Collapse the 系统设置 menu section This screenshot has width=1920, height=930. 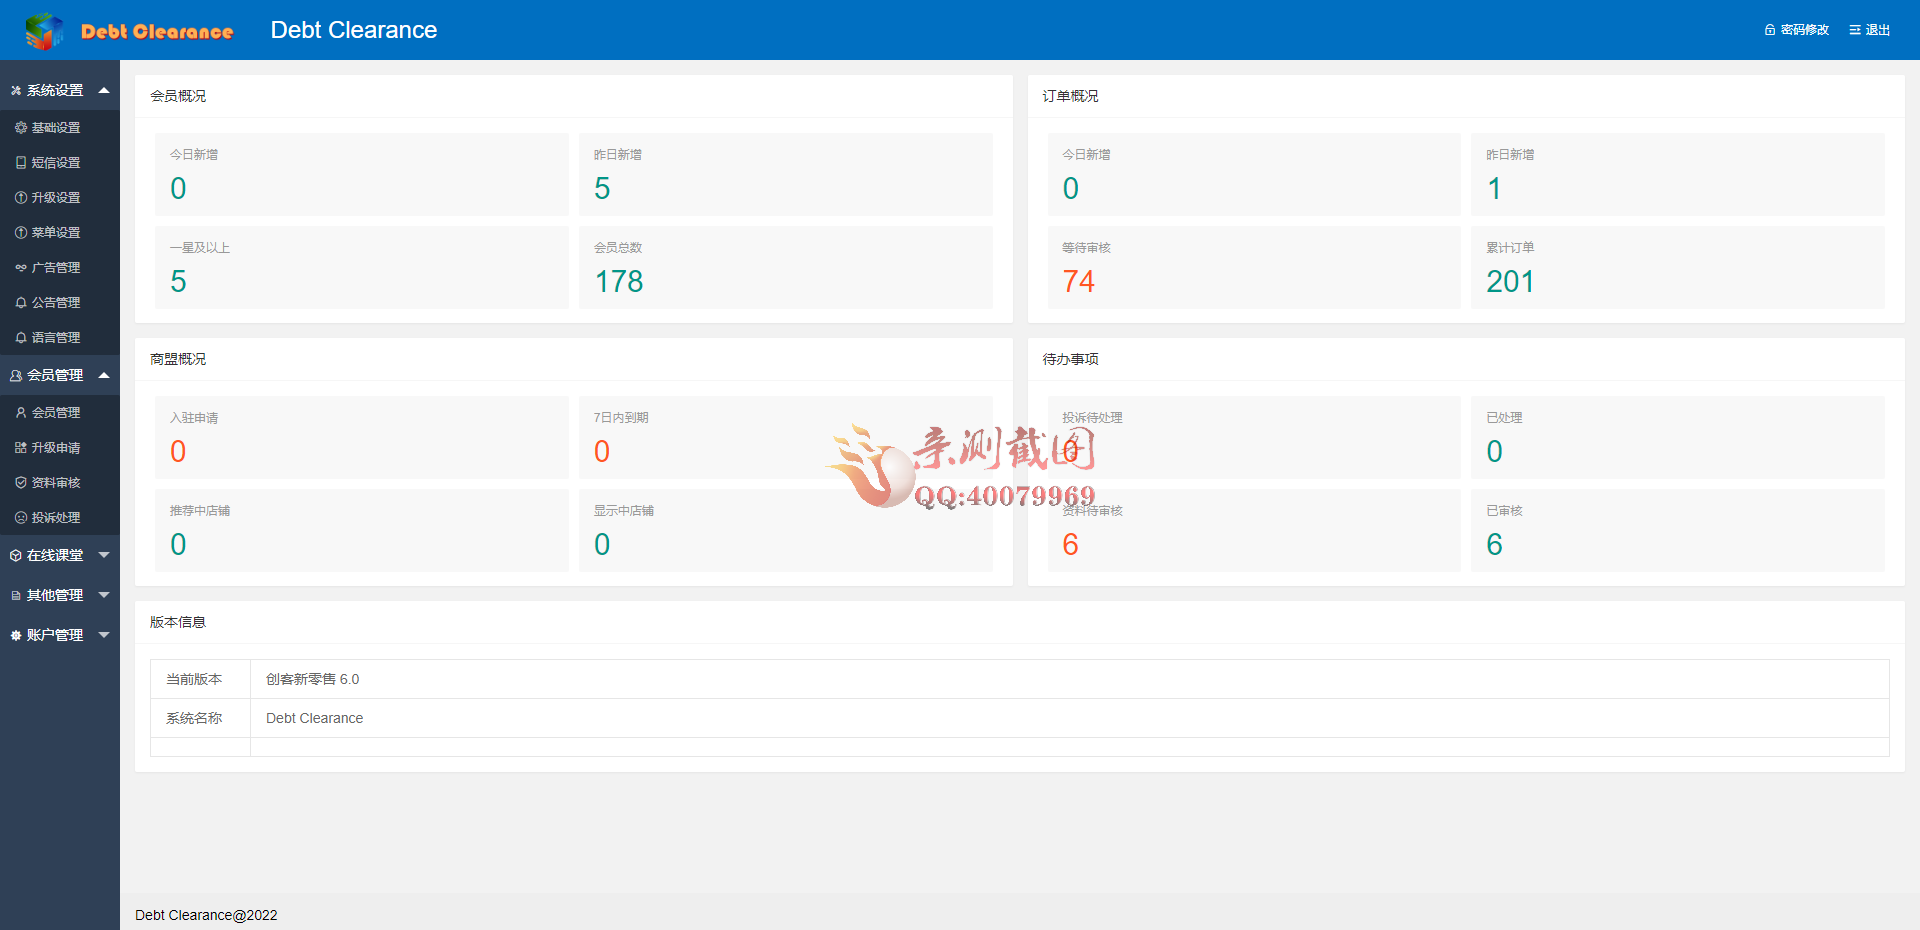(x=60, y=89)
